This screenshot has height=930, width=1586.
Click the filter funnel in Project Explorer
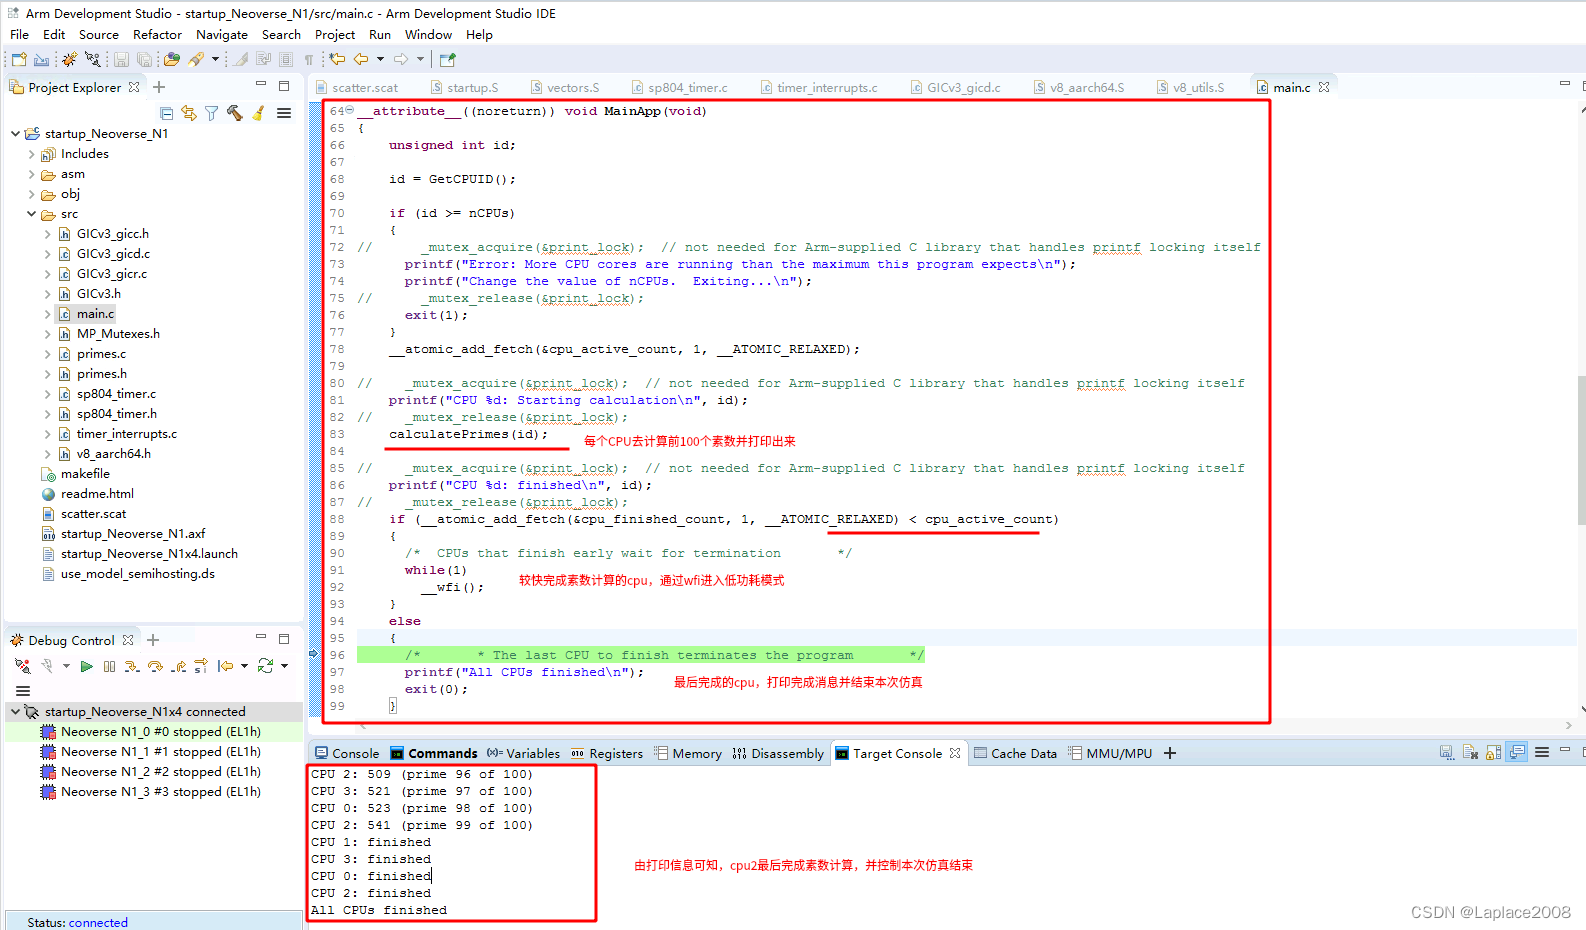(x=211, y=113)
